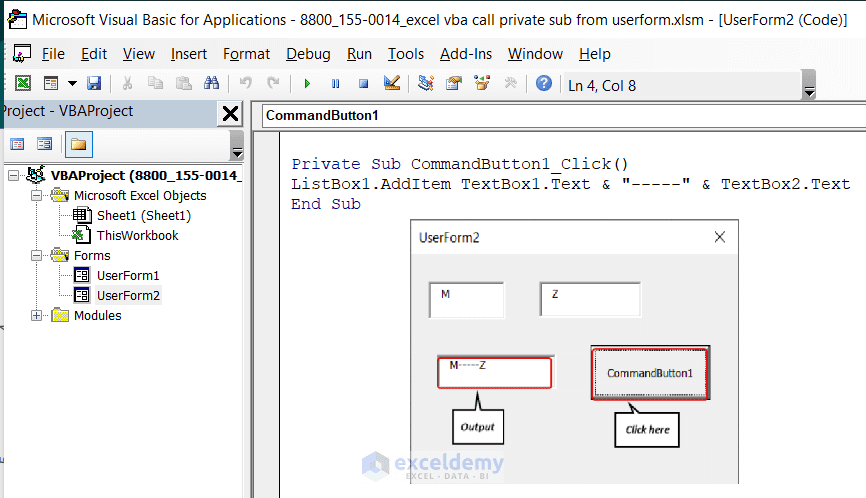Select UserForm1 in the Forms folder

[x=128, y=276]
